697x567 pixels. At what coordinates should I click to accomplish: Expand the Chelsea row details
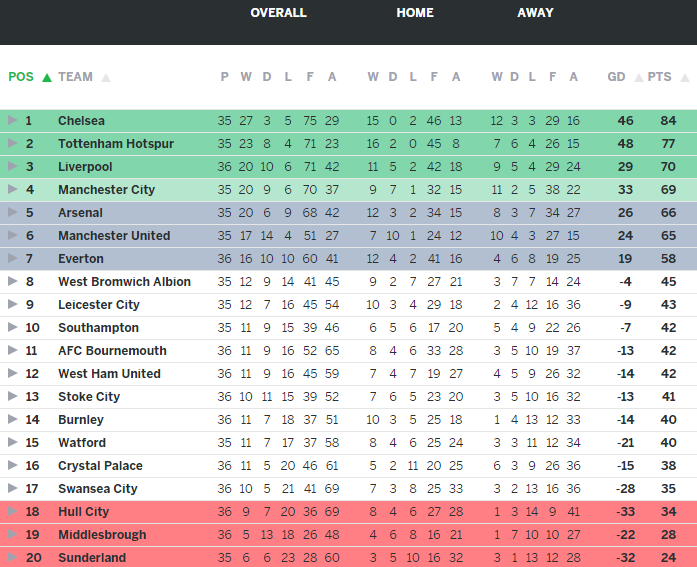12,121
